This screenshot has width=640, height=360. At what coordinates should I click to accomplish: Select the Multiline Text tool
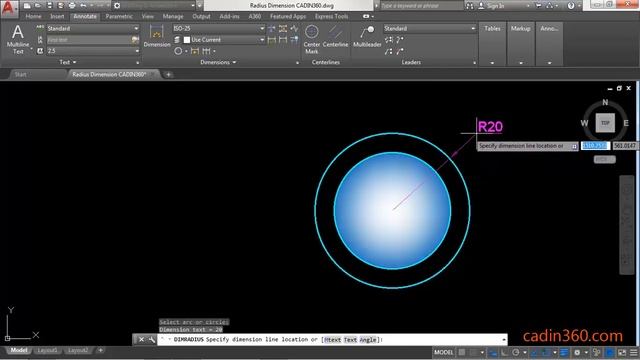click(x=18, y=39)
